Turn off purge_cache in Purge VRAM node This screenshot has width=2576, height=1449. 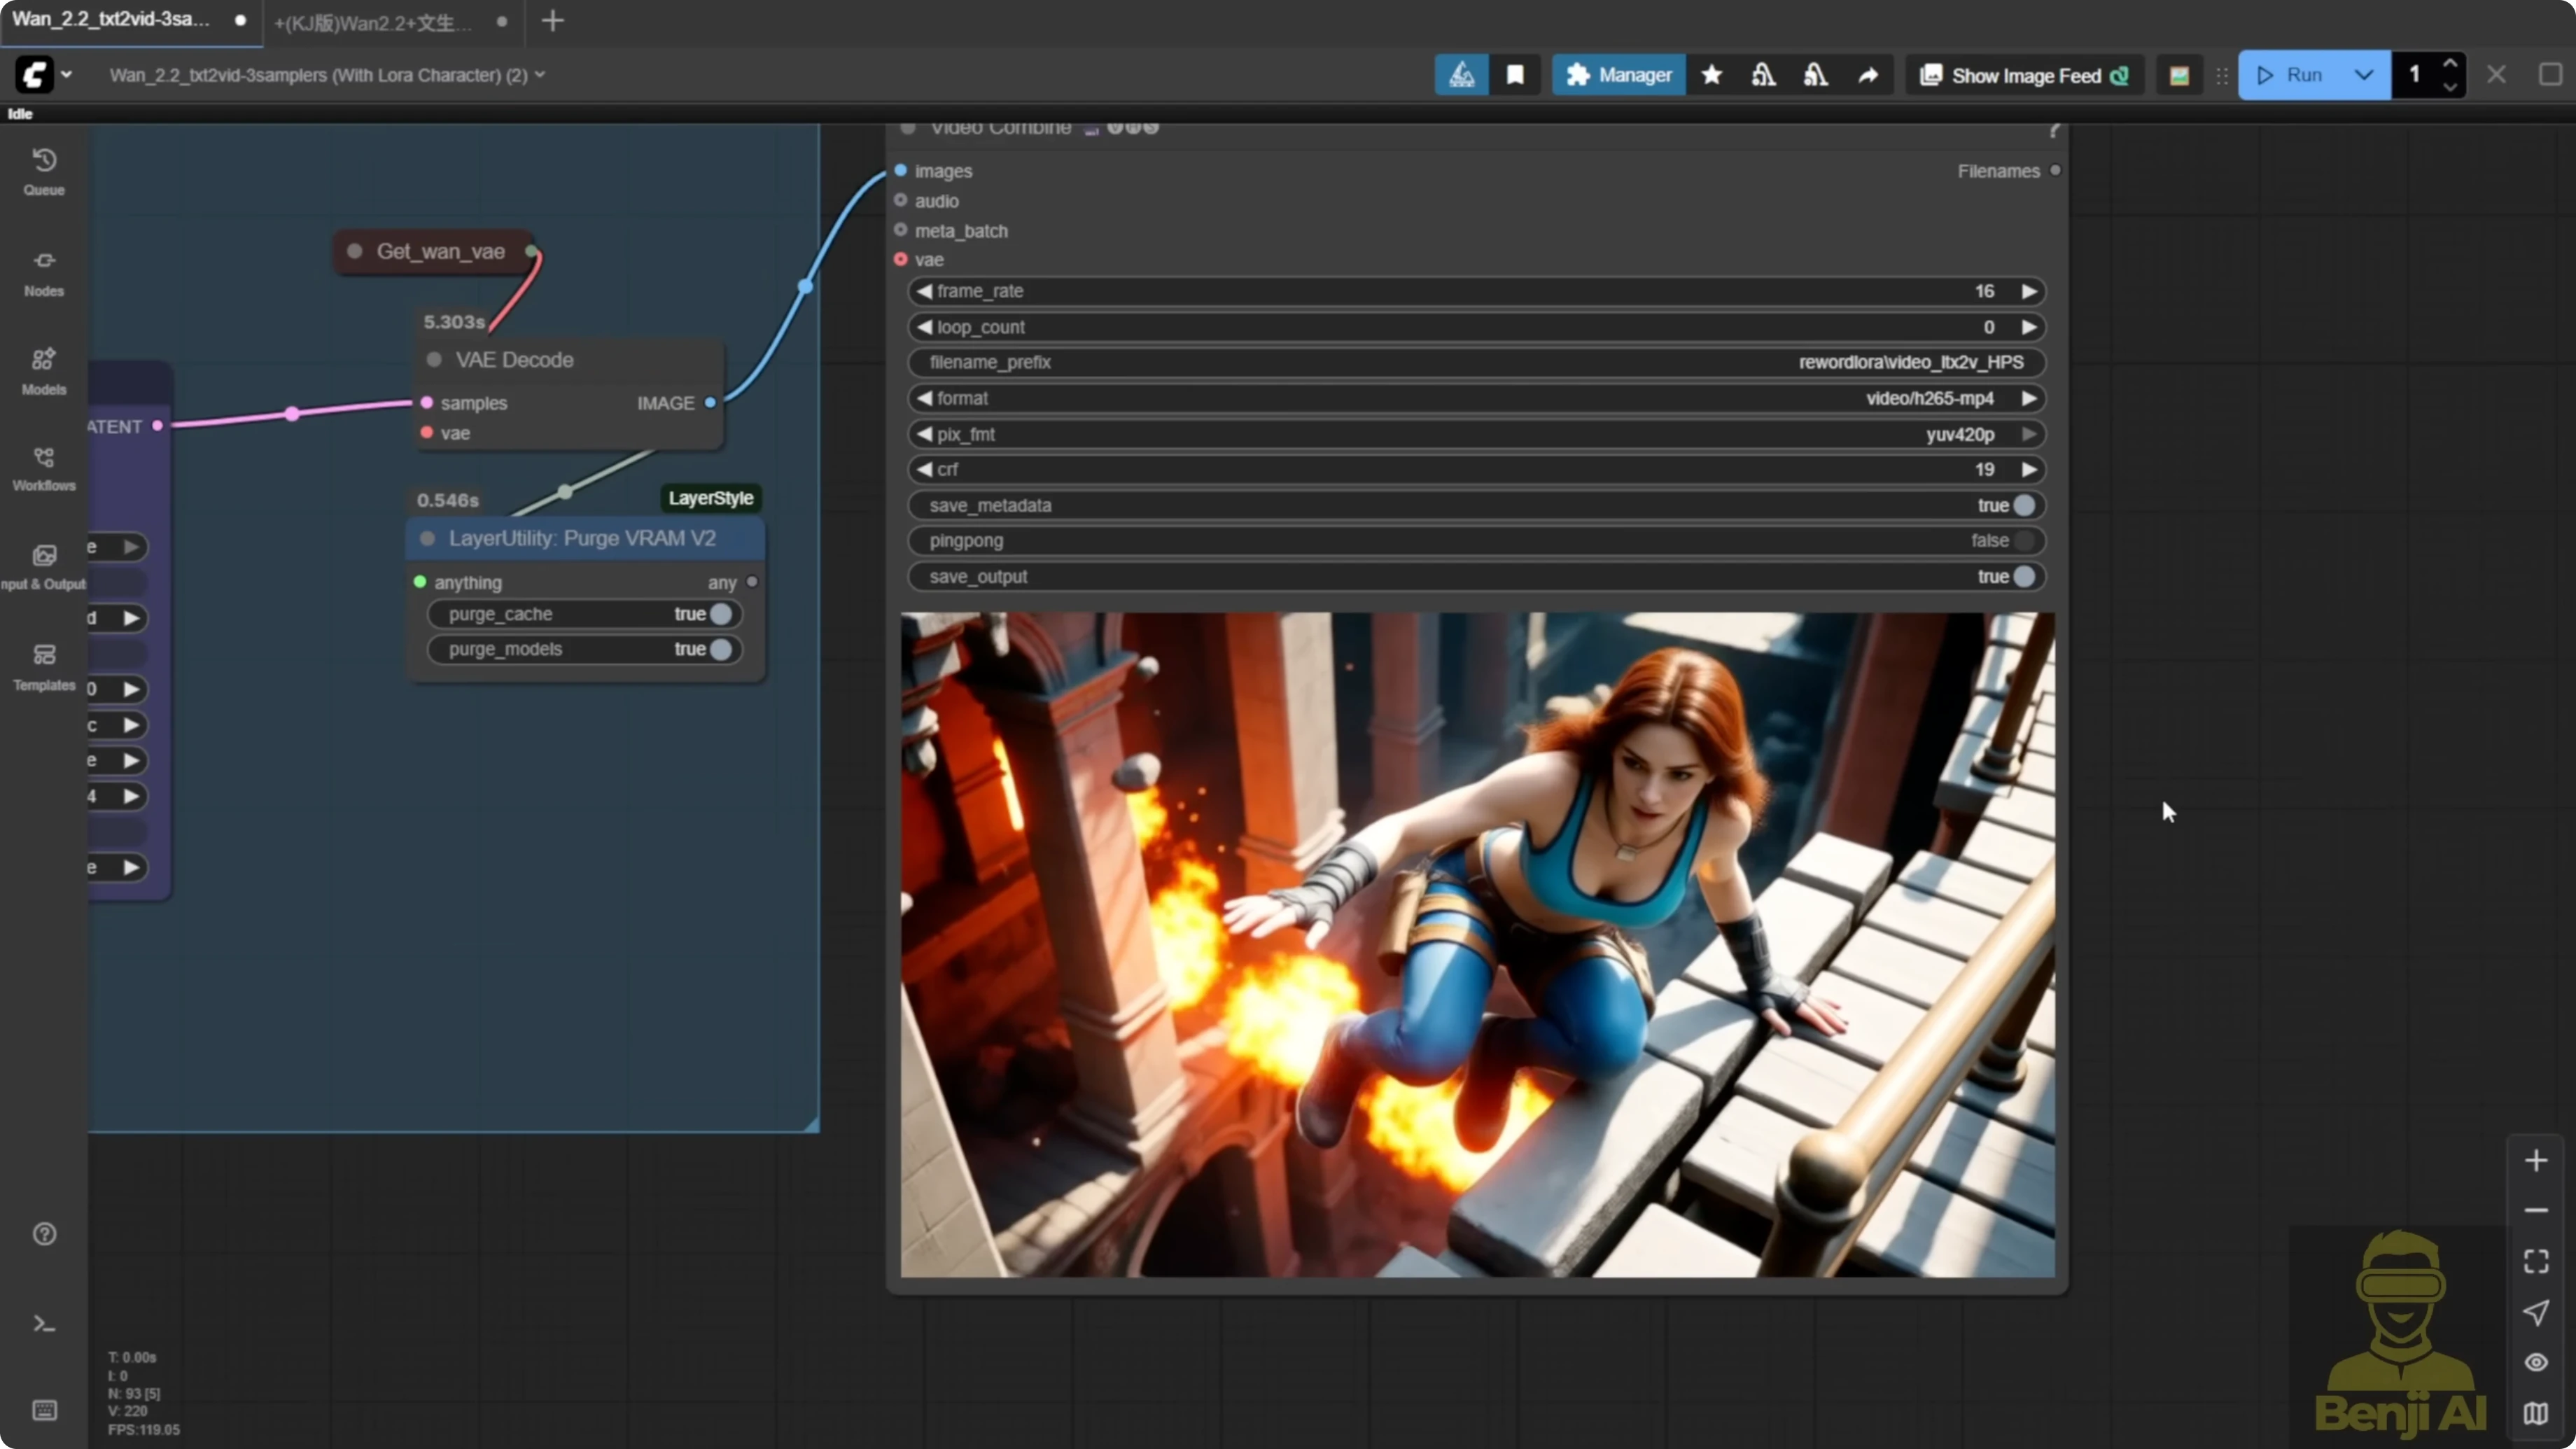tap(722, 614)
